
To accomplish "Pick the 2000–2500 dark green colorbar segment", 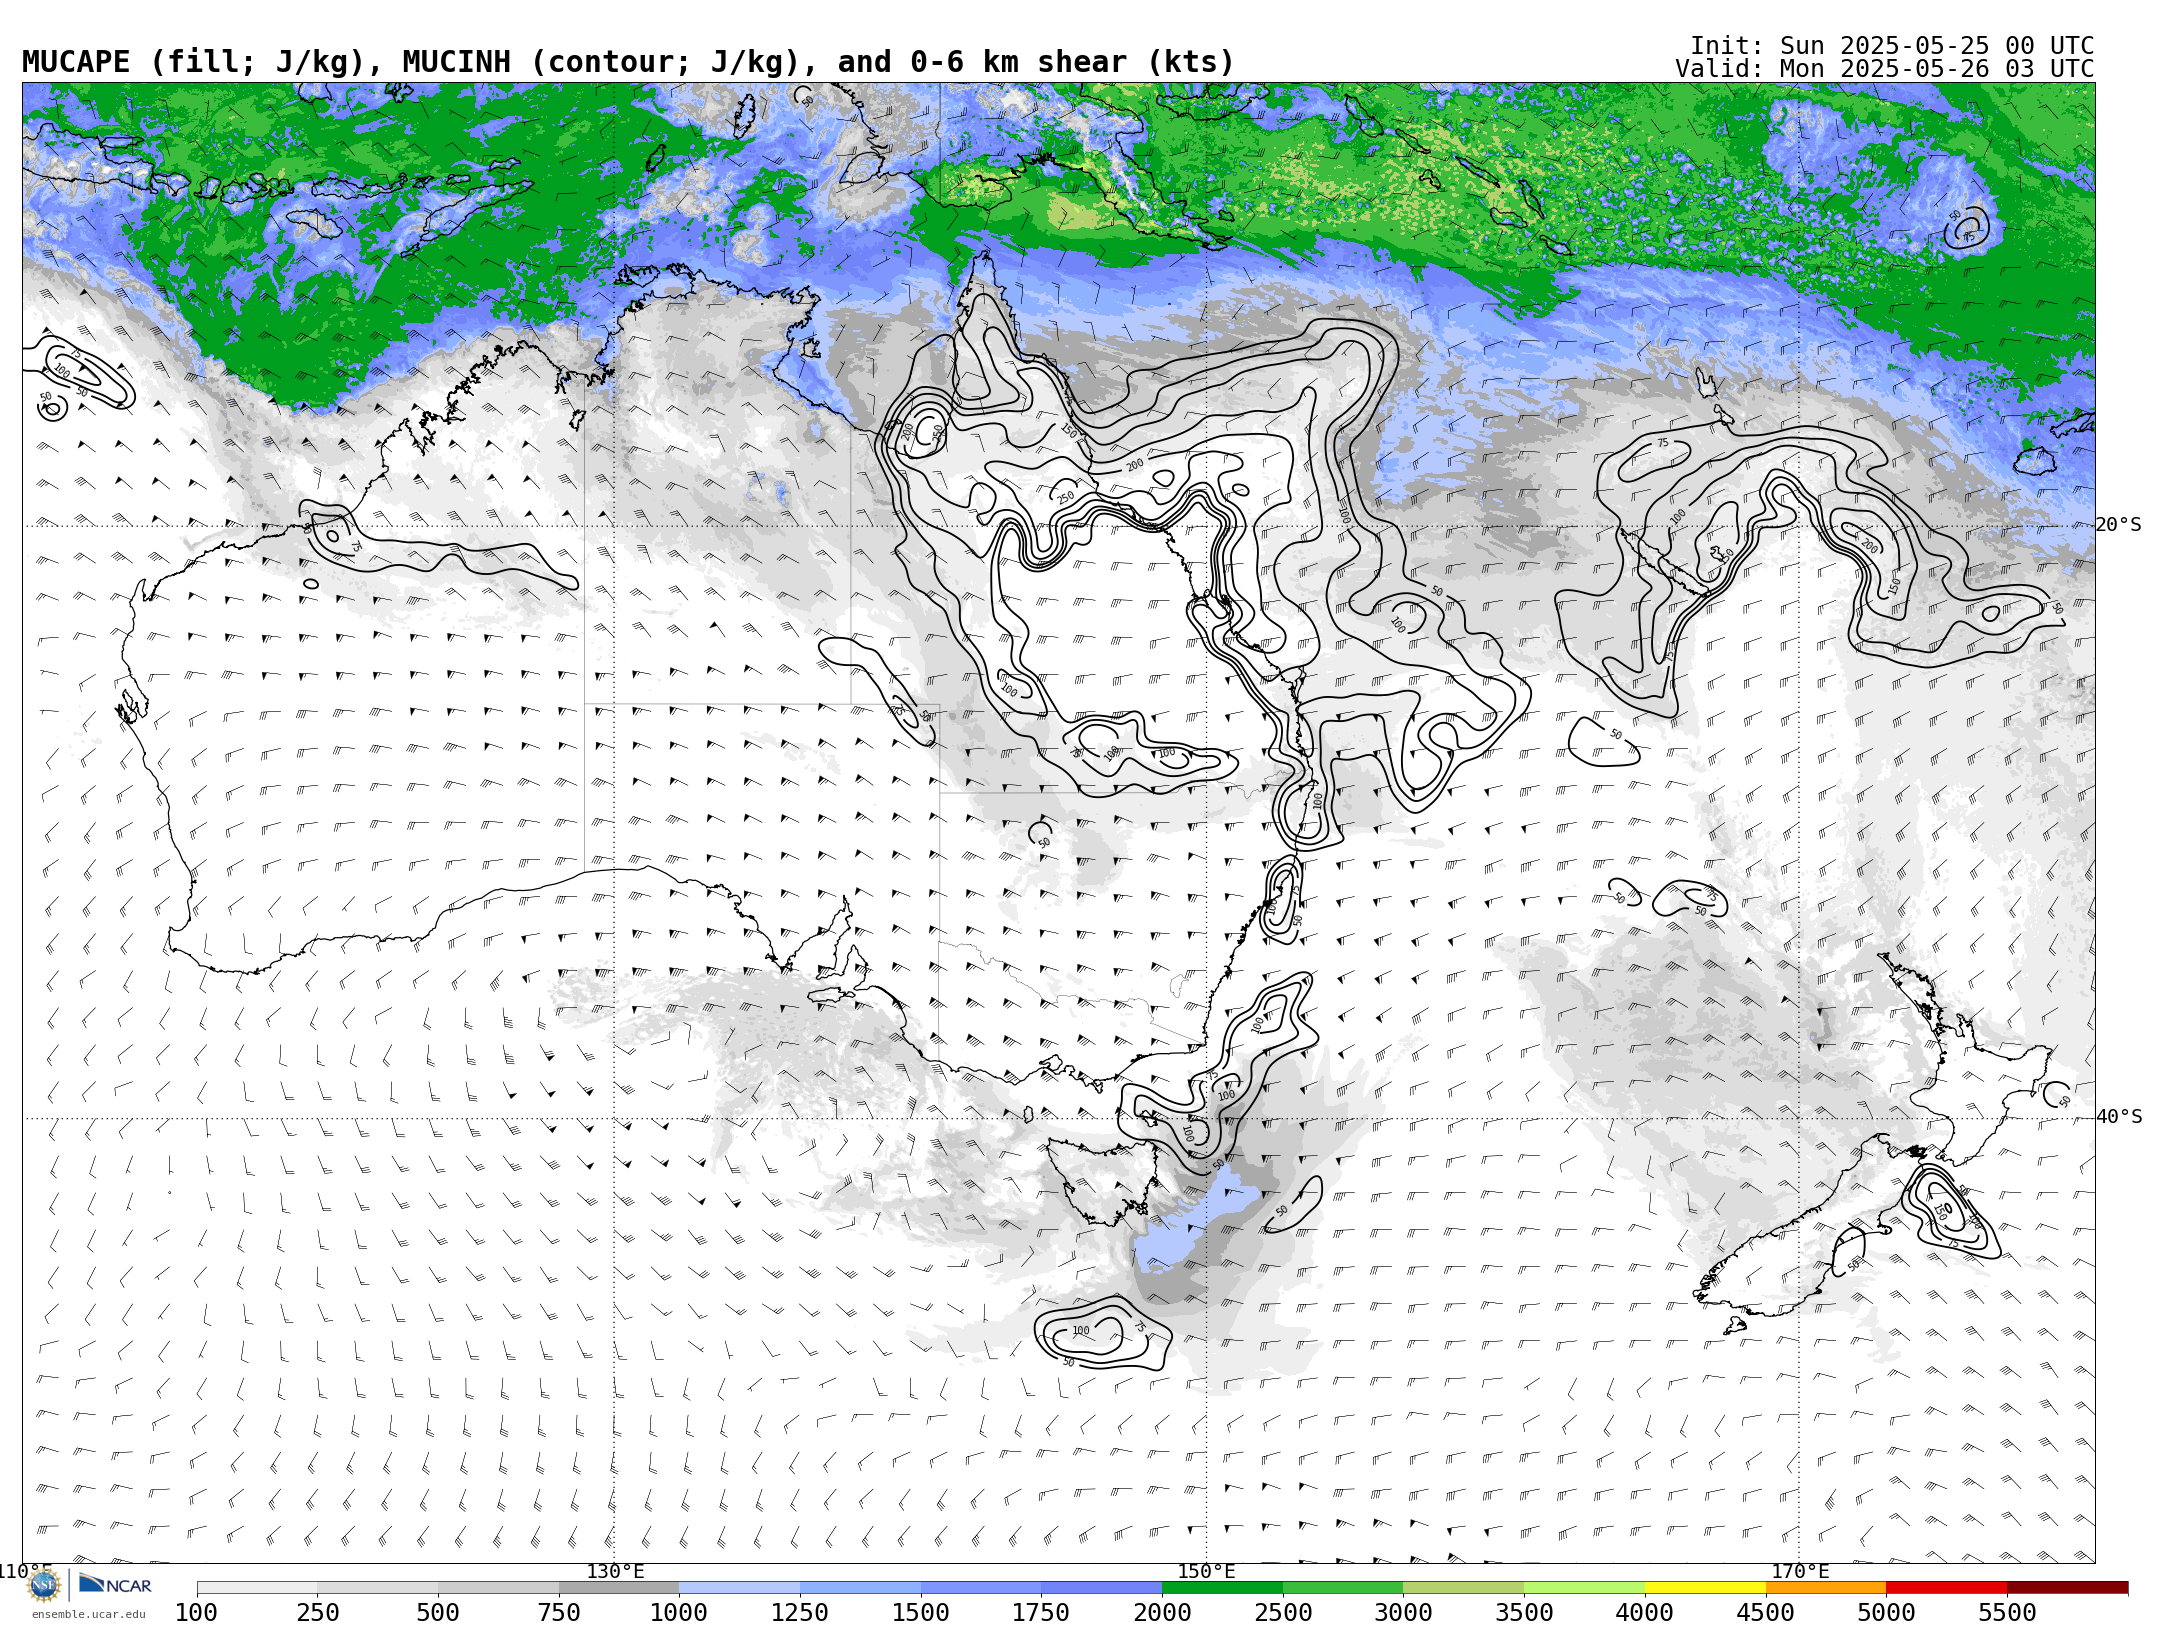I will click(1222, 1588).
